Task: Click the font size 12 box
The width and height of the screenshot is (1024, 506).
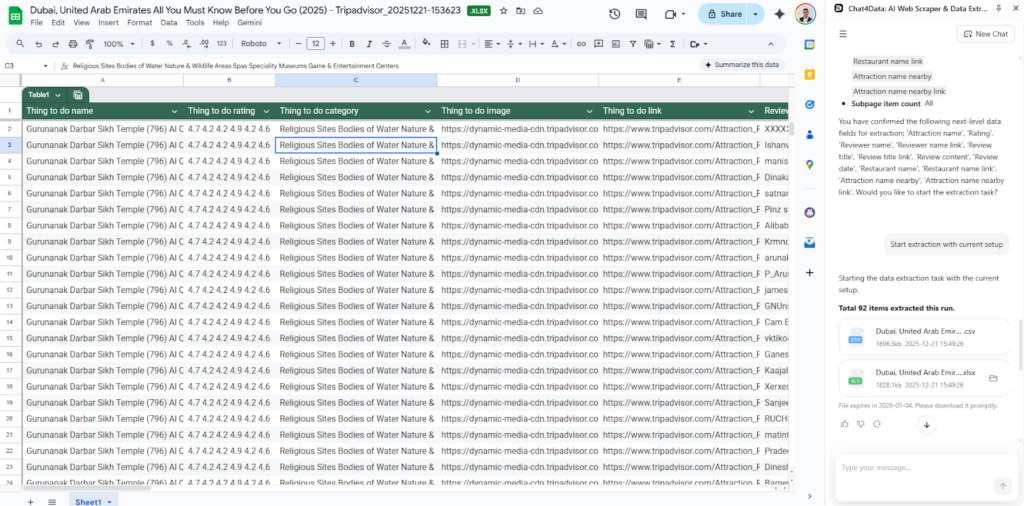Action: pyautogui.click(x=315, y=44)
